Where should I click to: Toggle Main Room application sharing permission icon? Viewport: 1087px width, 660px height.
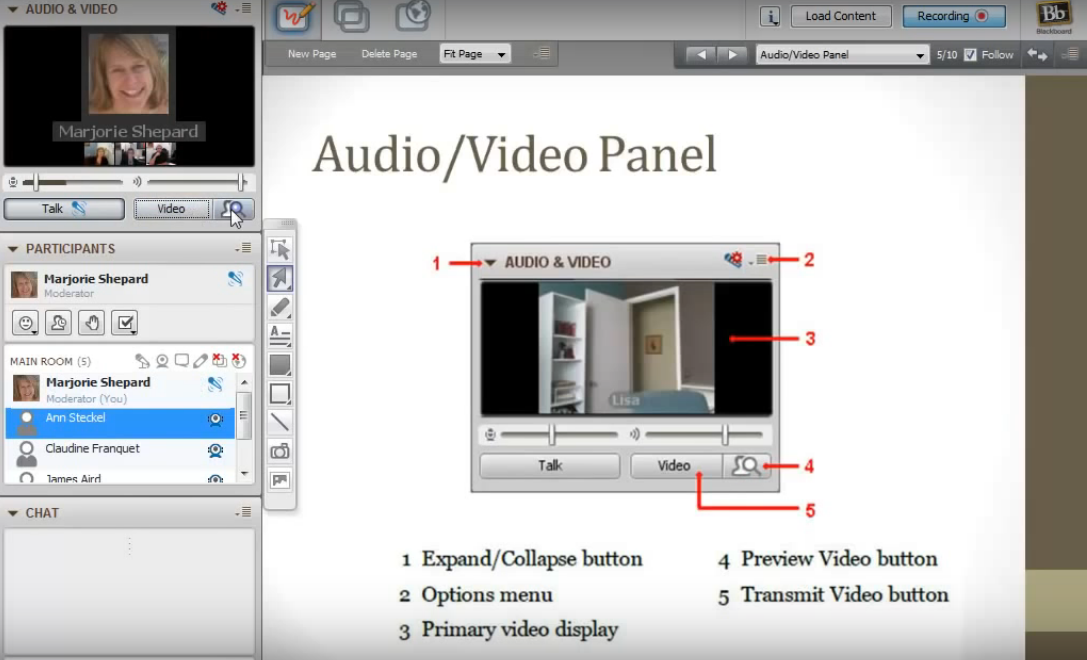(219, 361)
